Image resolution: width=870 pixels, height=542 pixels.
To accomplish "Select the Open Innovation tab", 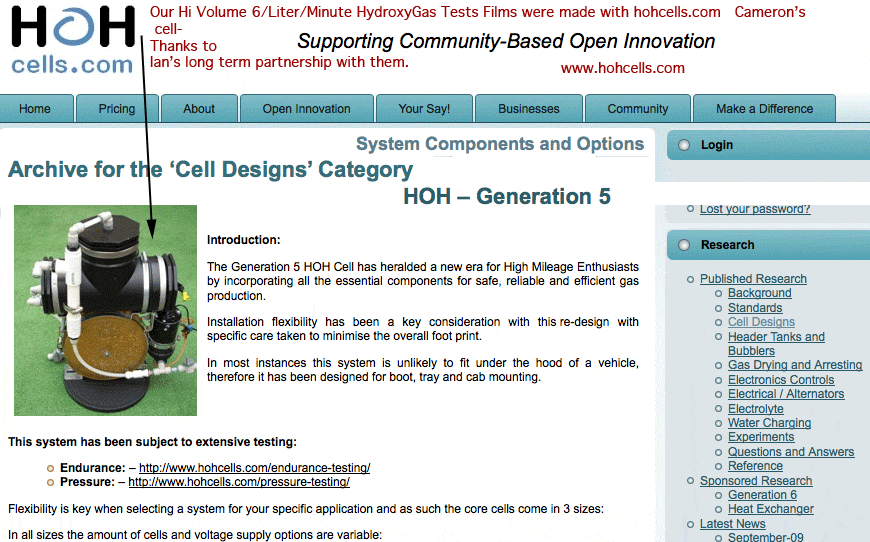I will pos(306,109).
